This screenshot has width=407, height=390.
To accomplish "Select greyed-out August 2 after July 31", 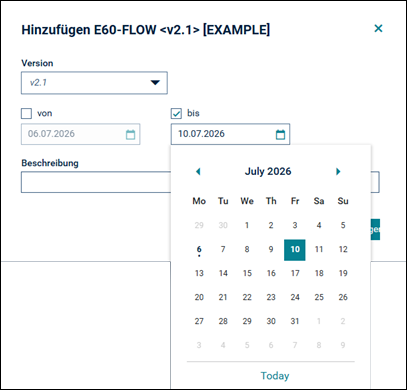I will (343, 321).
